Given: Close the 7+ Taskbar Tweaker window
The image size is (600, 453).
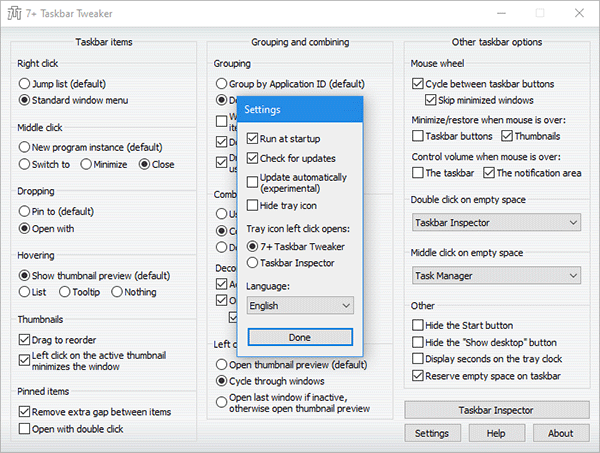Looking at the screenshot, I should tap(577, 13).
